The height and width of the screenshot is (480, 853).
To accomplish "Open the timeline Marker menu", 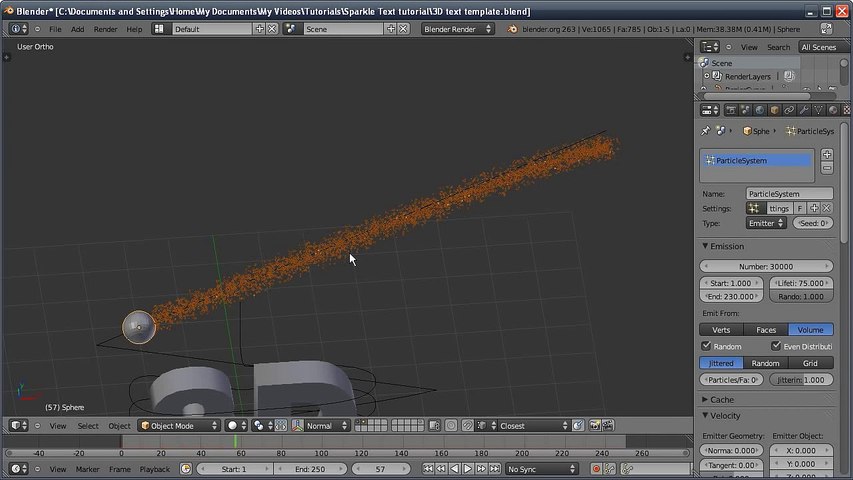I will click(x=87, y=469).
